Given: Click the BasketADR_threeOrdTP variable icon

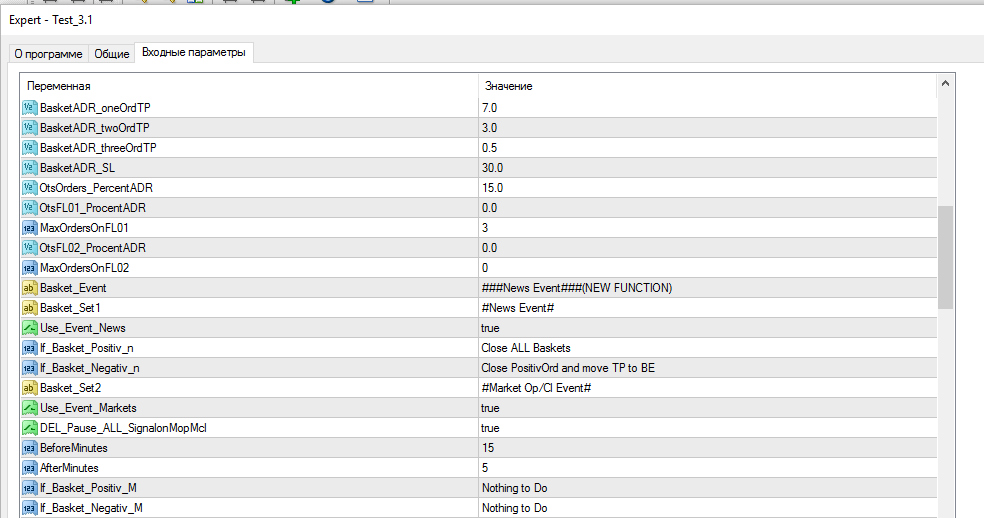Looking at the screenshot, I should [x=29, y=148].
